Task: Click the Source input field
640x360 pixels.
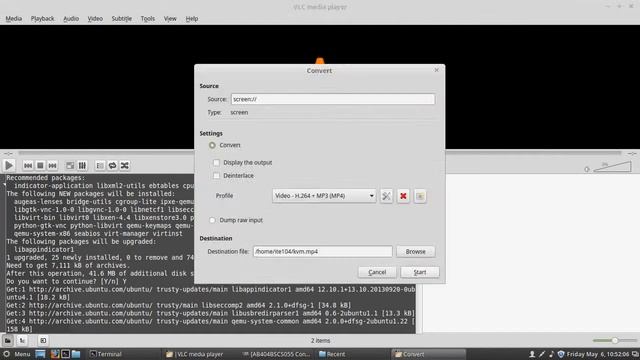Action: (333, 99)
